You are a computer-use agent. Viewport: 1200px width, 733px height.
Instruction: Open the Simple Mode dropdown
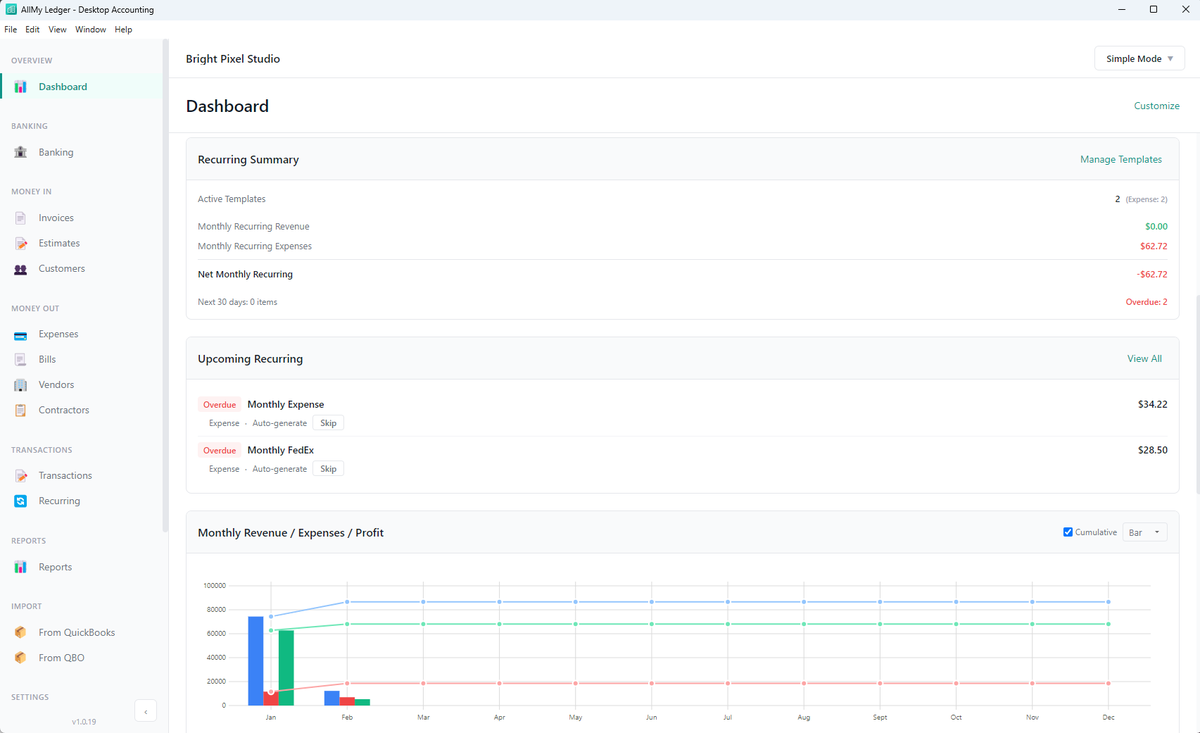click(1140, 59)
